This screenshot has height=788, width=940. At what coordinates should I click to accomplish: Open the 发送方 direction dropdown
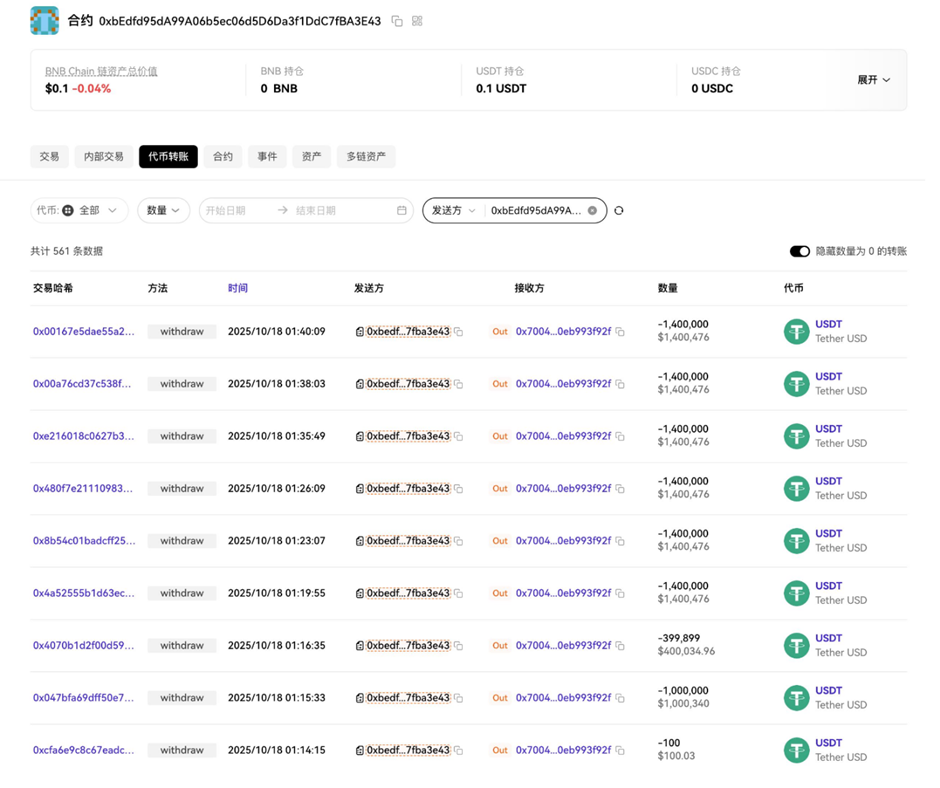453,211
